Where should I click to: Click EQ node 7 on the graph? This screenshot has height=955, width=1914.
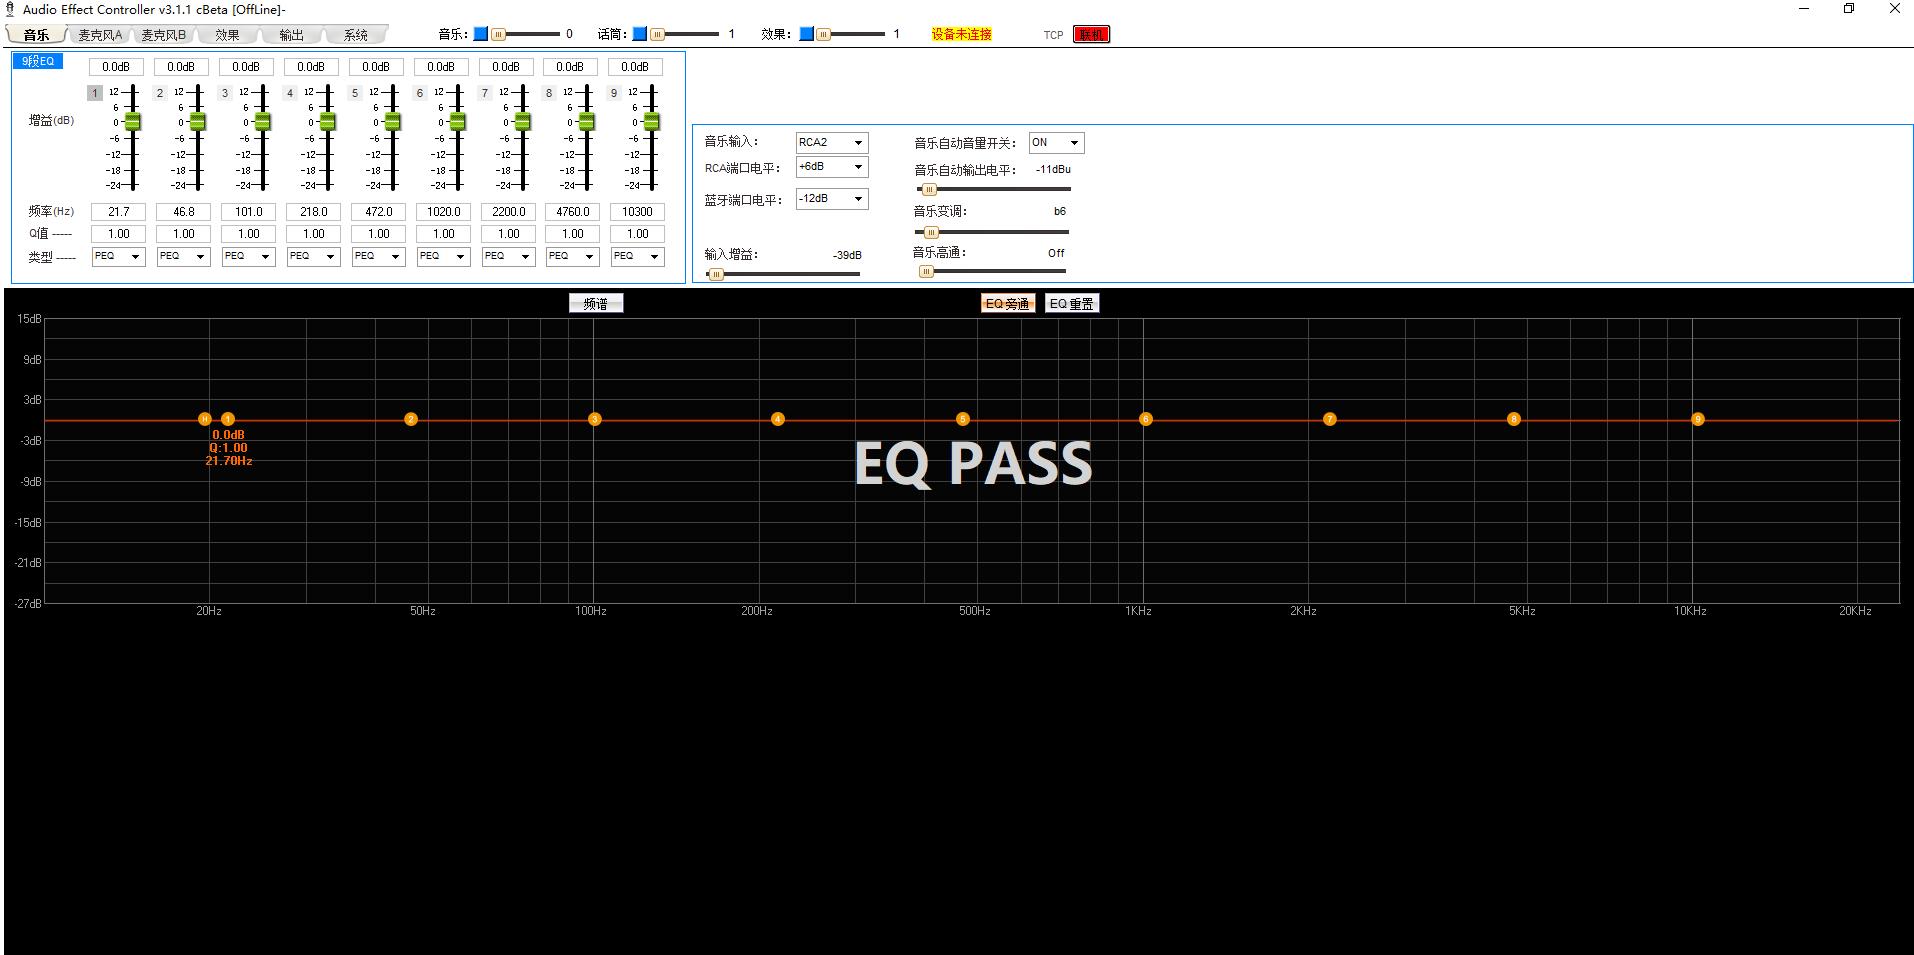point(1329,419)
